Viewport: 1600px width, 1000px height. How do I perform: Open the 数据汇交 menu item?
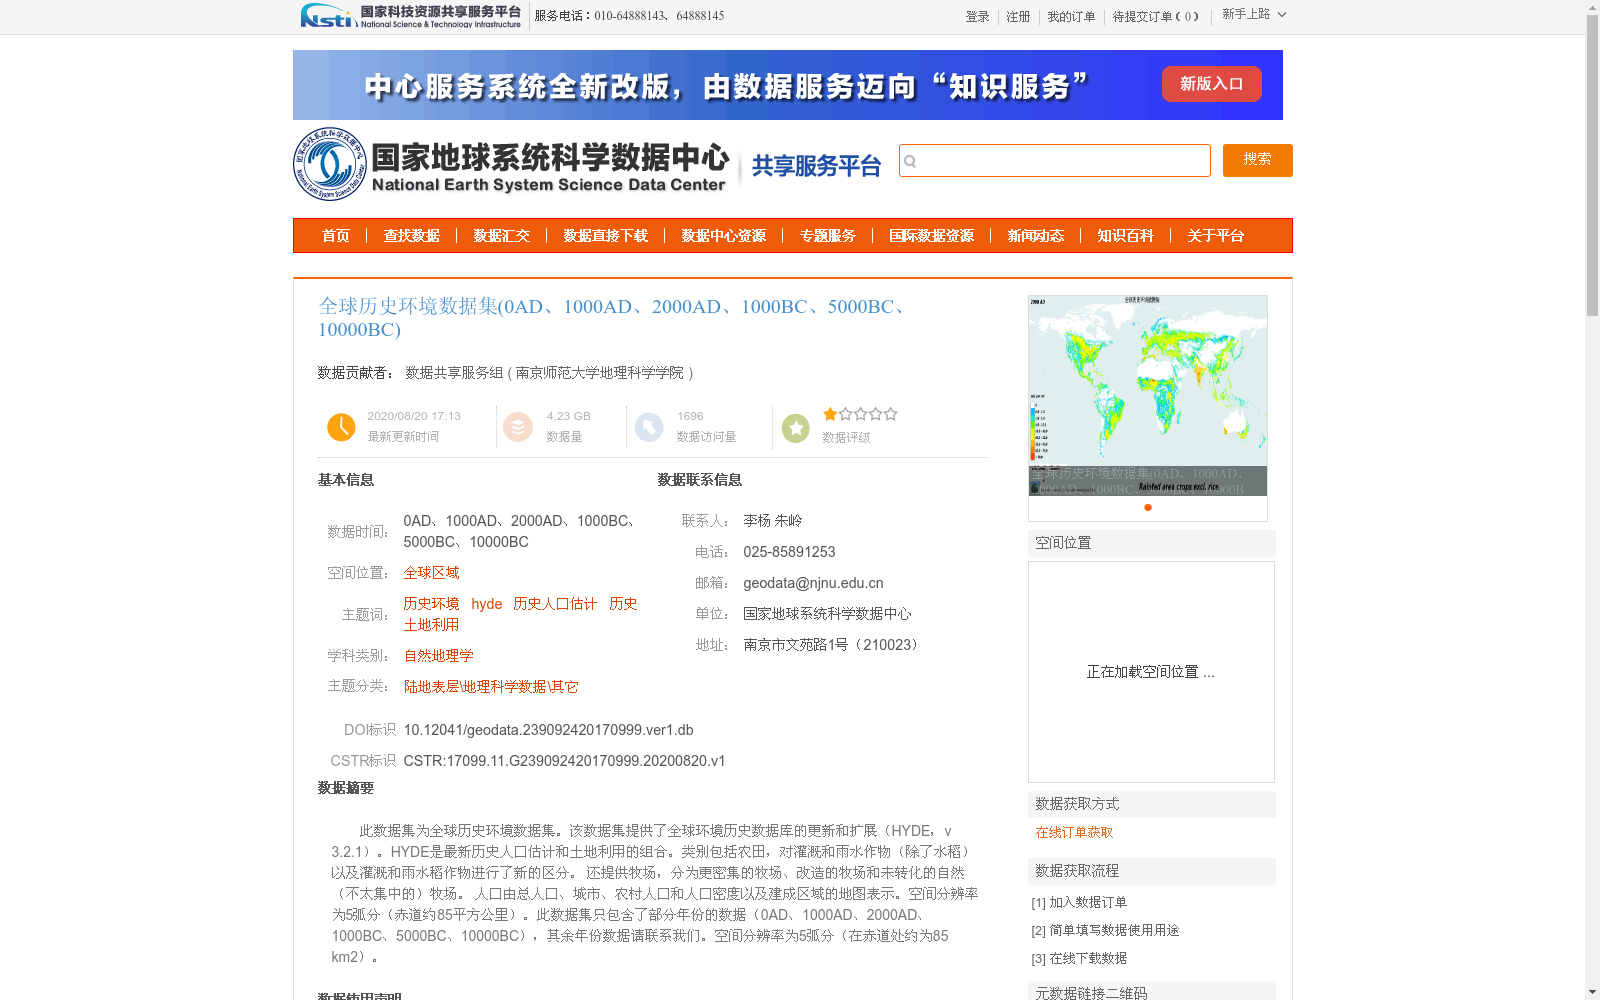[x=502, y=236]
